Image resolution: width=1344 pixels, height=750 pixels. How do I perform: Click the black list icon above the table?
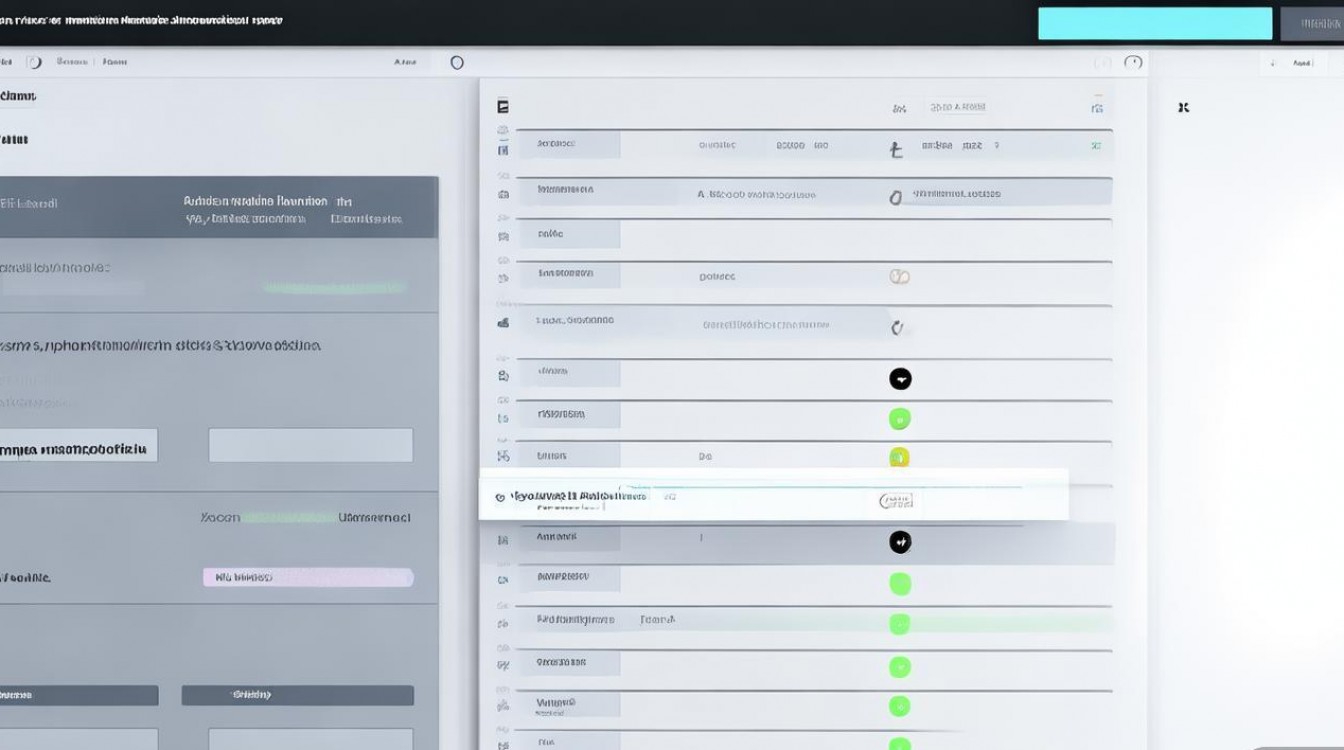point(503,106)
